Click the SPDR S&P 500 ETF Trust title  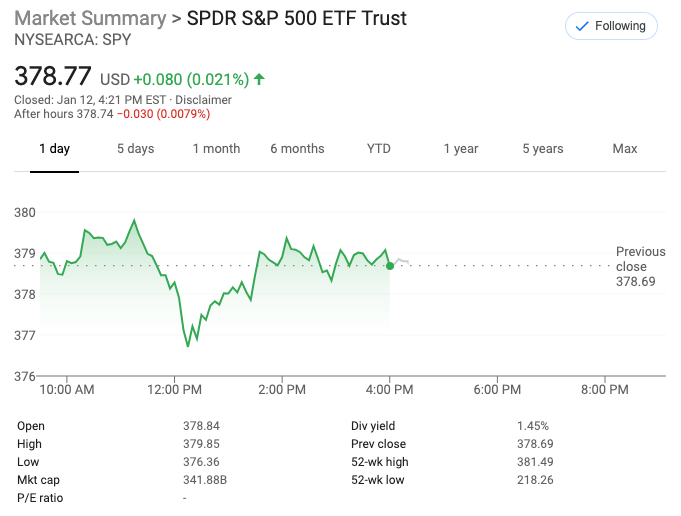point(297,19)
